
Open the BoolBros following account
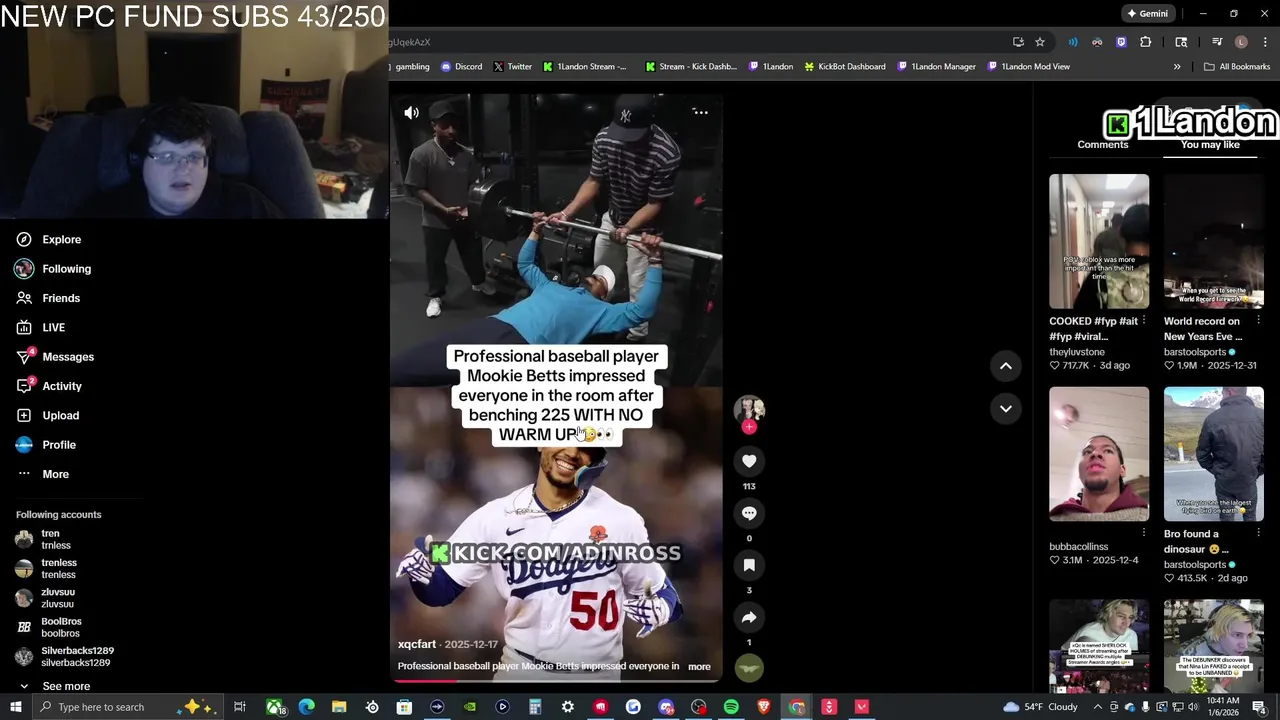[60, 627]
